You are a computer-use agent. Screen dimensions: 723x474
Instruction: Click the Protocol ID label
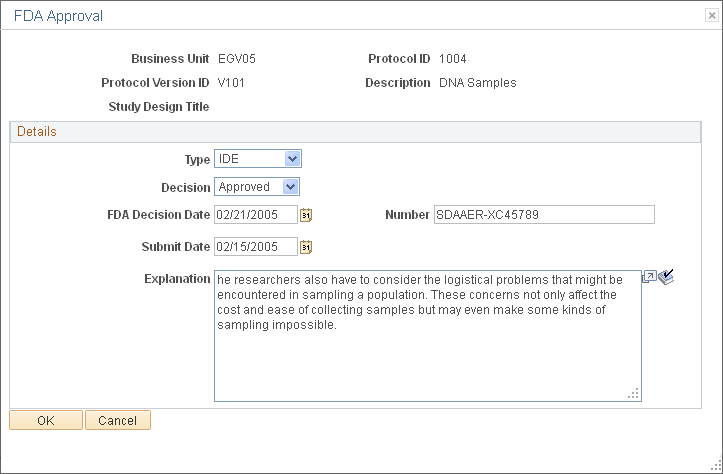click(x=399, y=59)
